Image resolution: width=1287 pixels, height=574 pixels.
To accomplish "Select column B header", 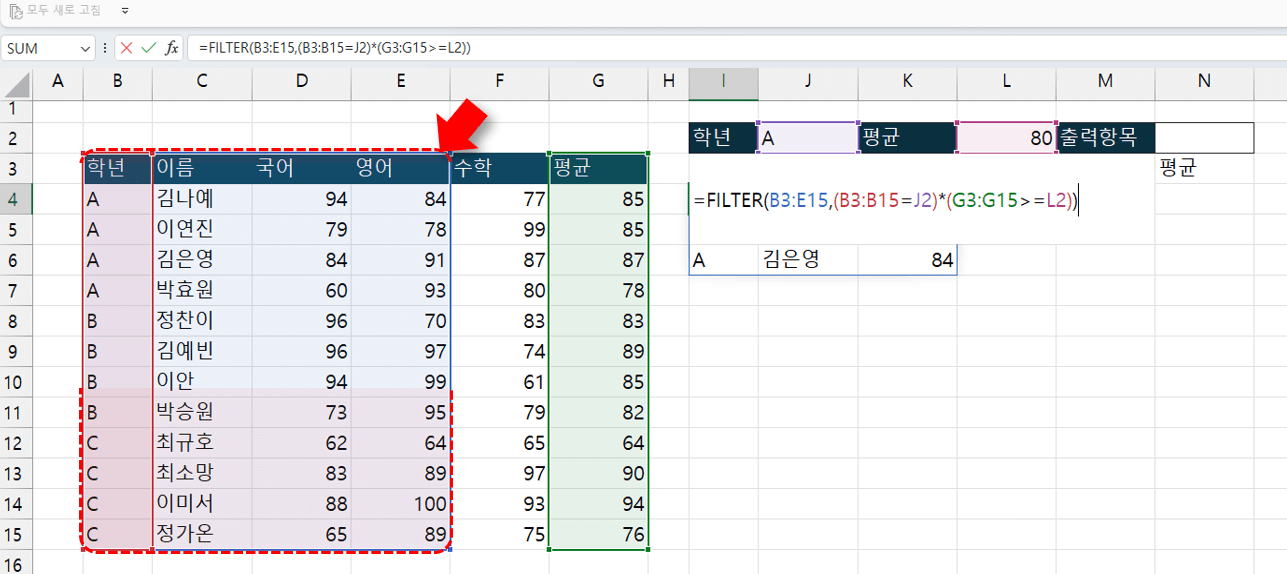I will pos(118,81).
